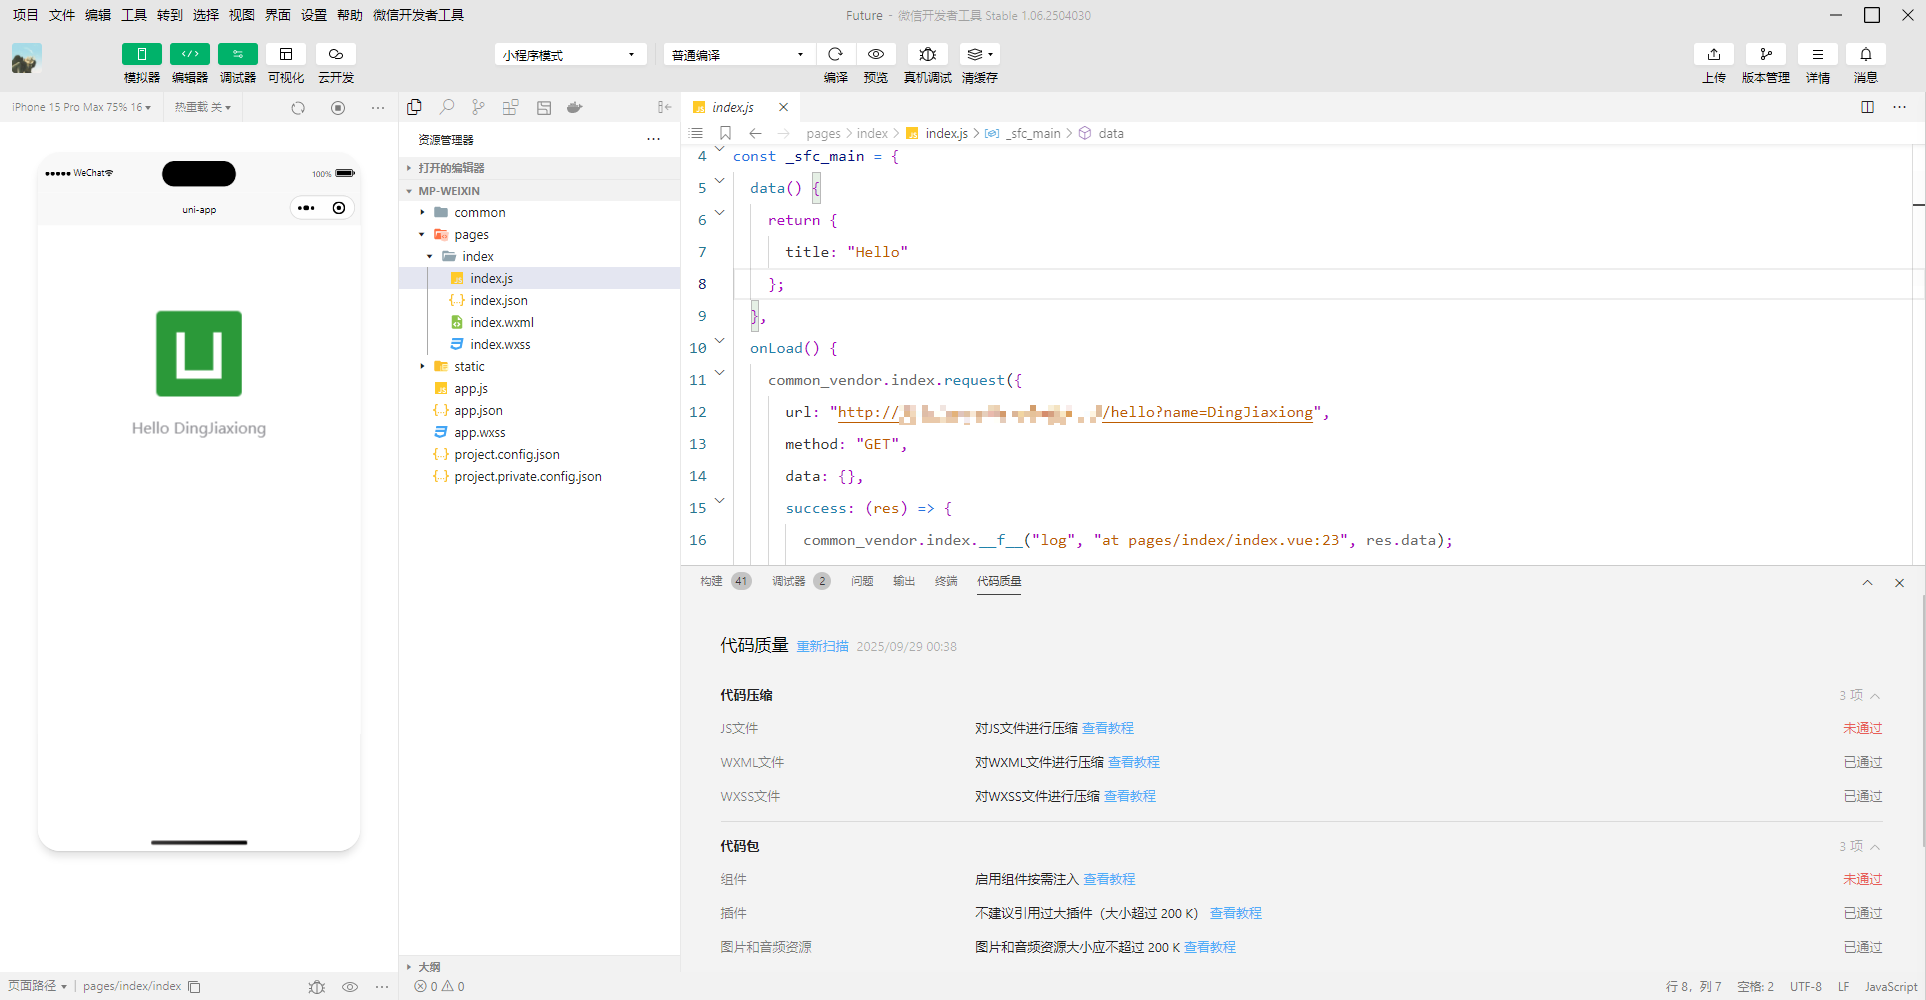Open the 文件 menu
This screenshot has width=1926, height=1000.
62,15
